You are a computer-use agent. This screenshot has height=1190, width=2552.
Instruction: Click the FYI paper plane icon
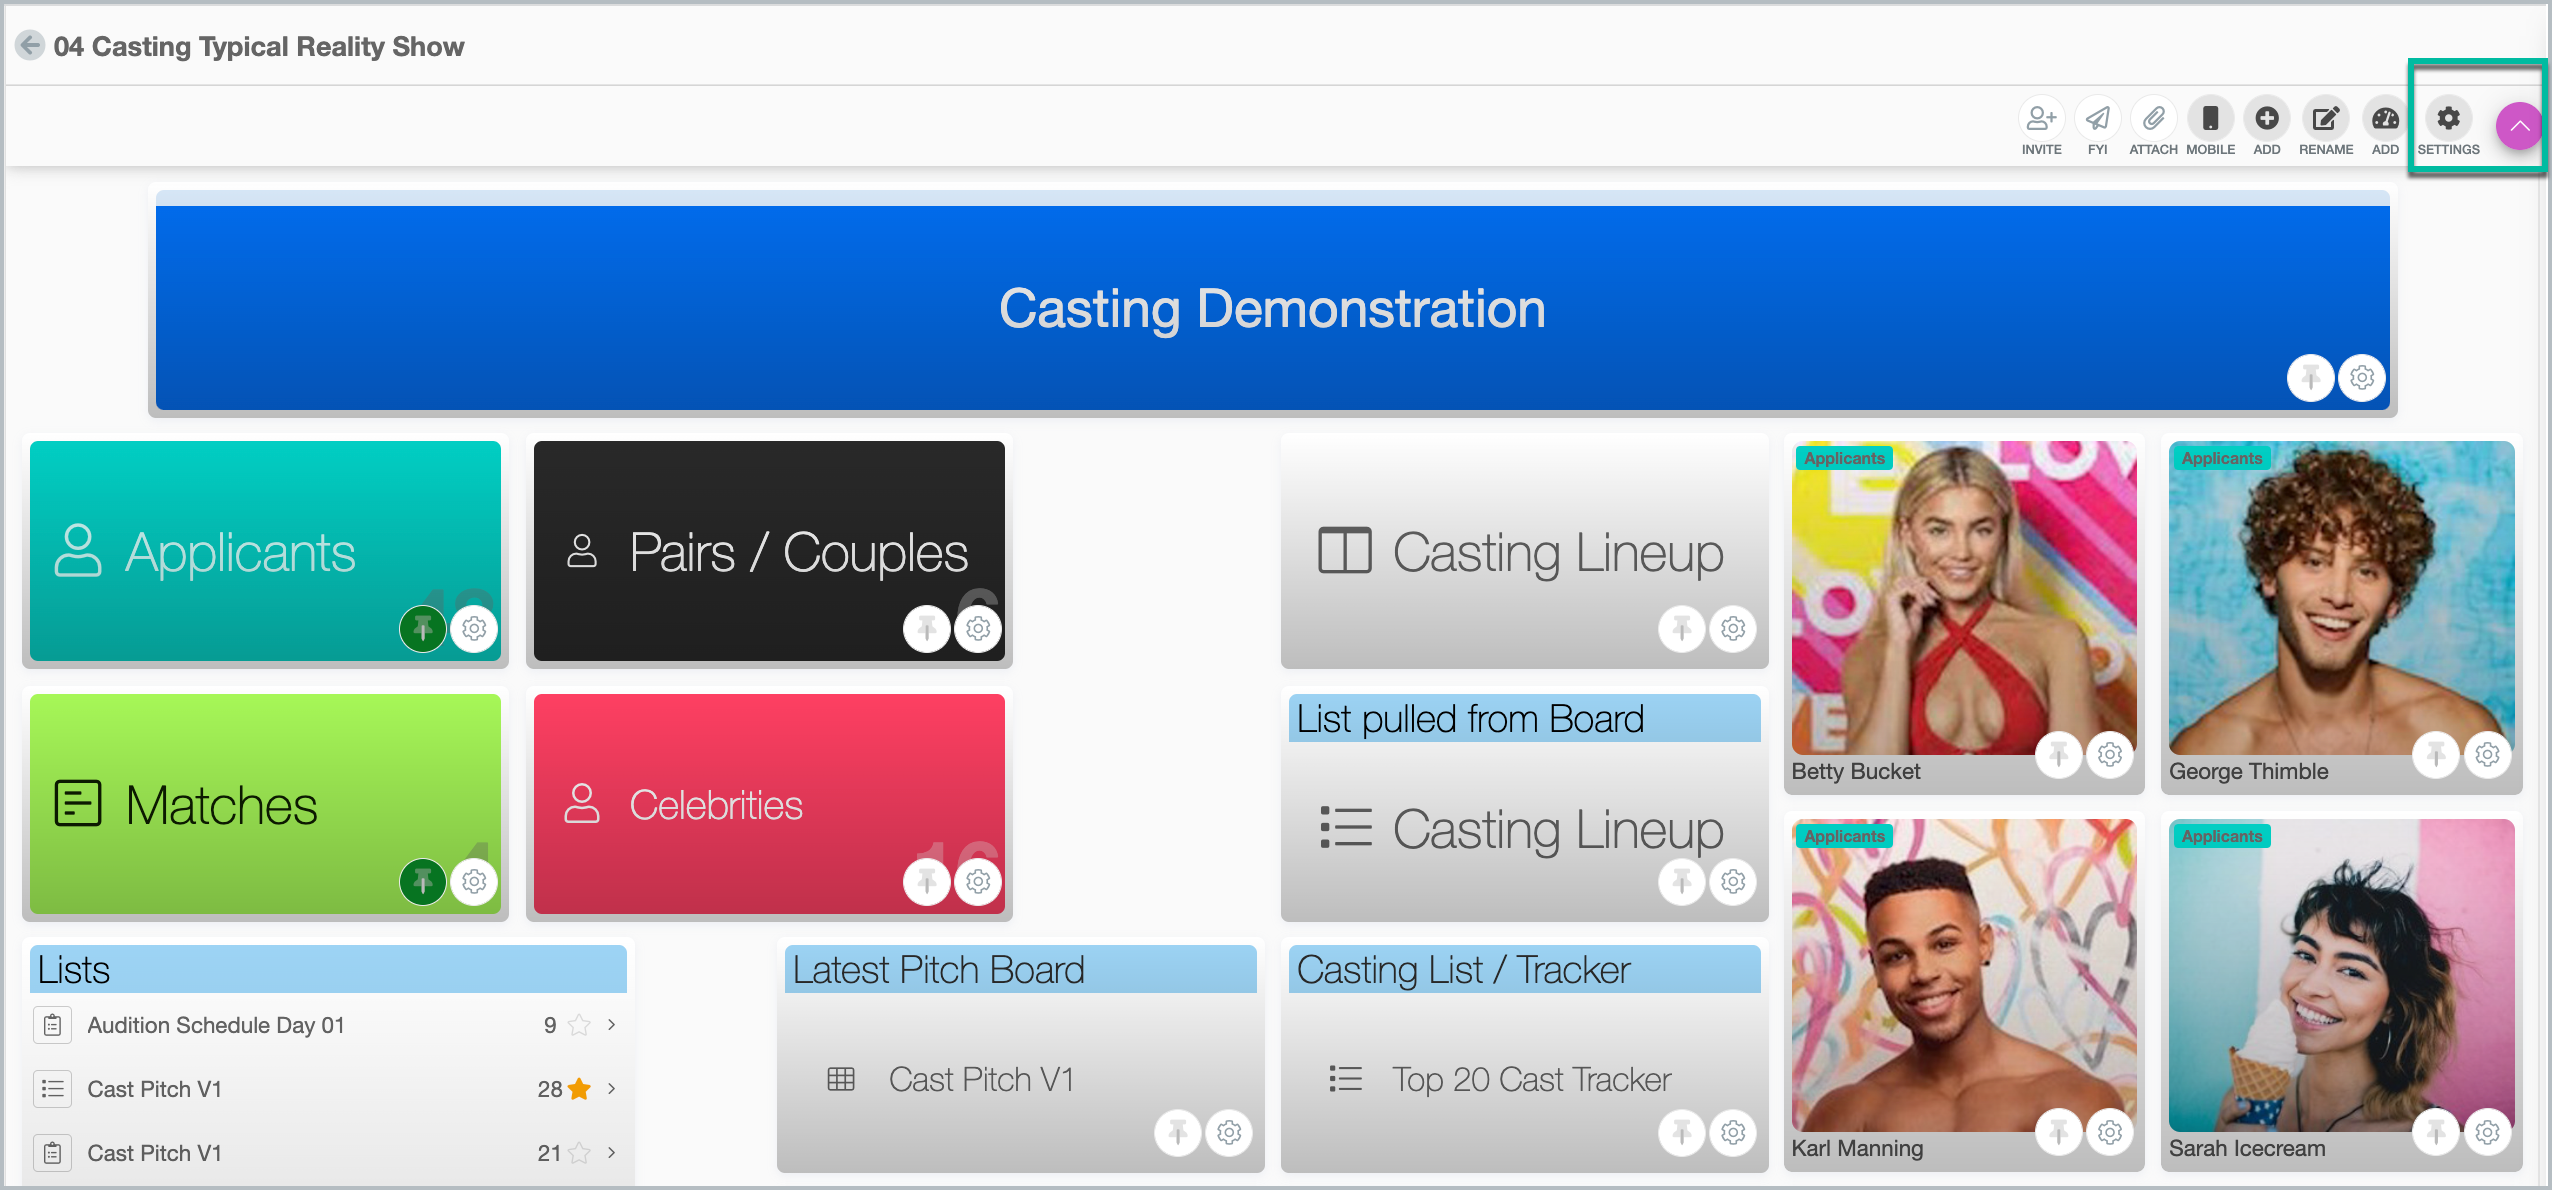pos(2097,119)
